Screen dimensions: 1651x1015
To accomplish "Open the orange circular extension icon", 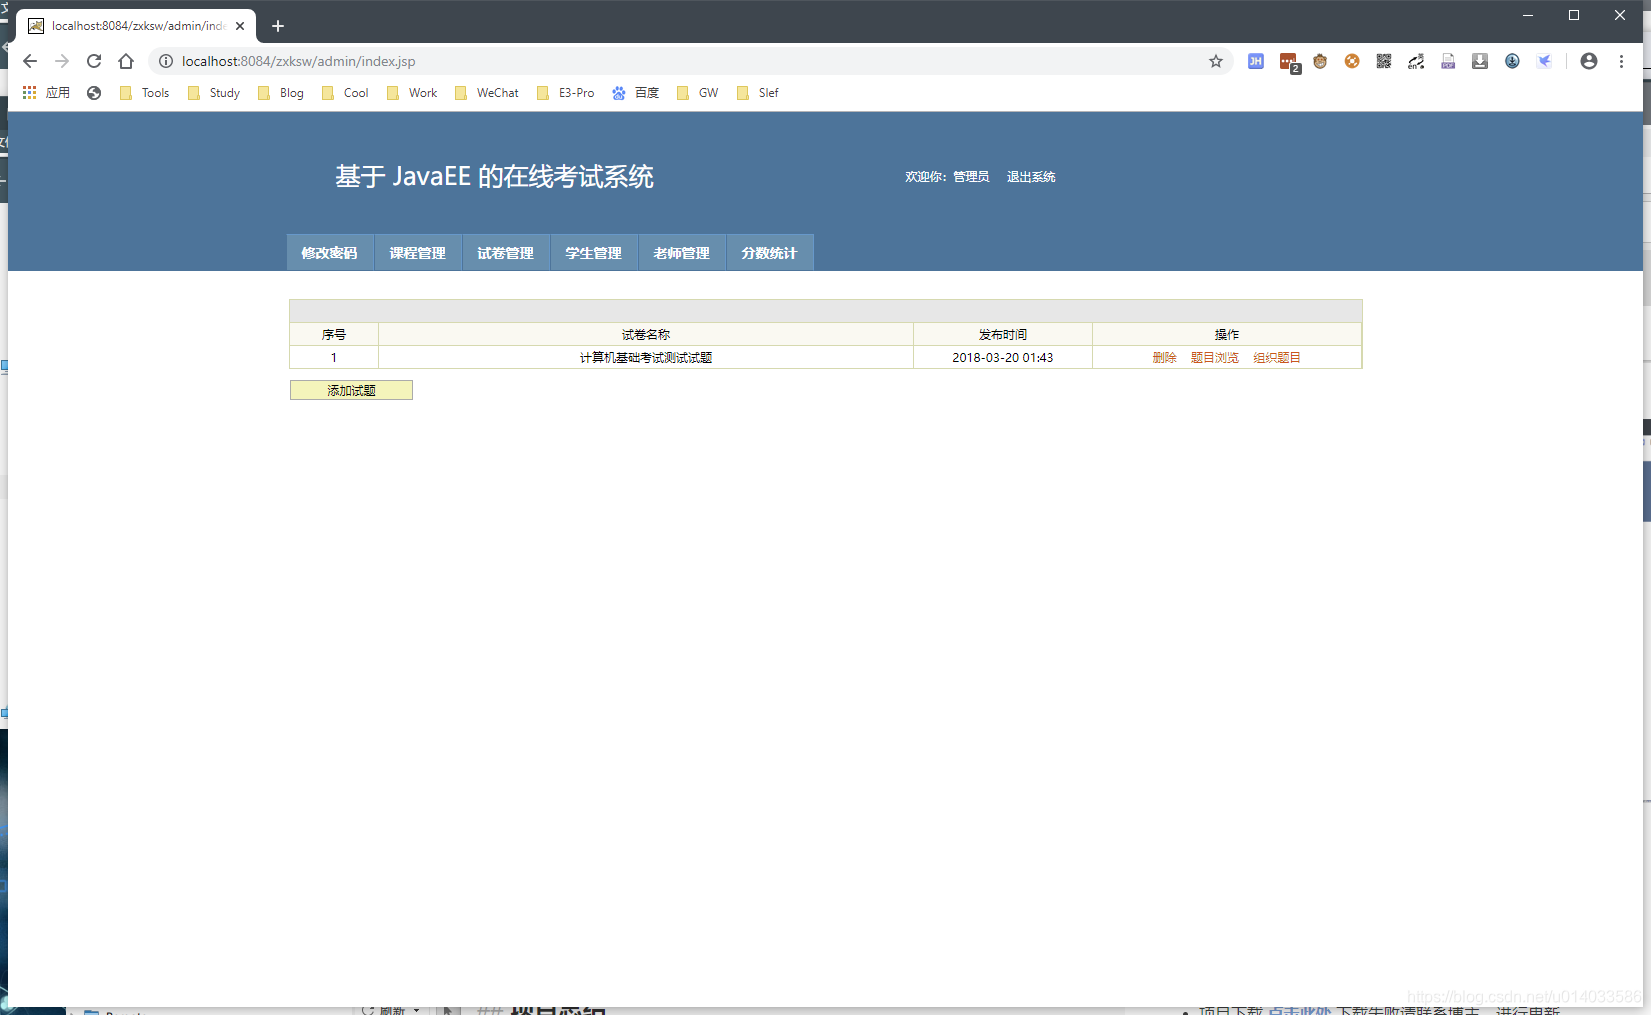I will coord(1352,61).
